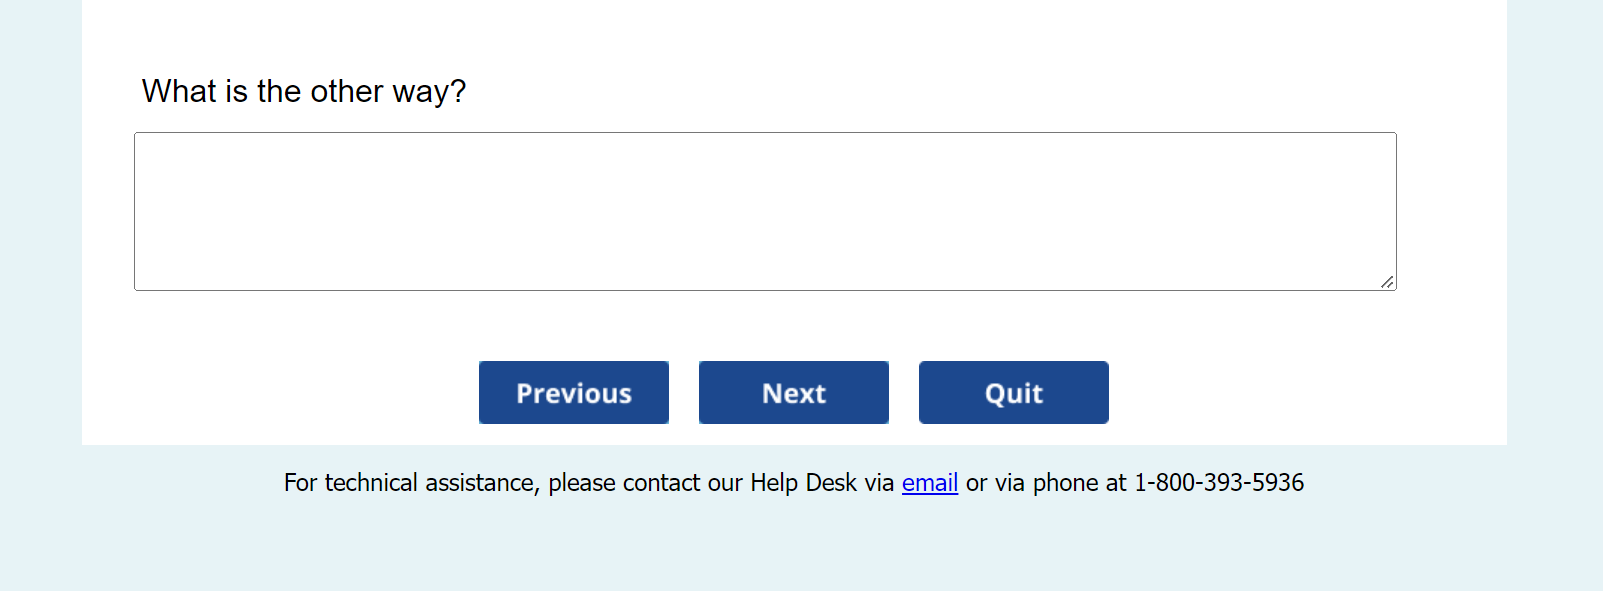This screenshot has height=591, width=1603.
Task: Click inside the empty multiline text field
Action: pos(765,211)
